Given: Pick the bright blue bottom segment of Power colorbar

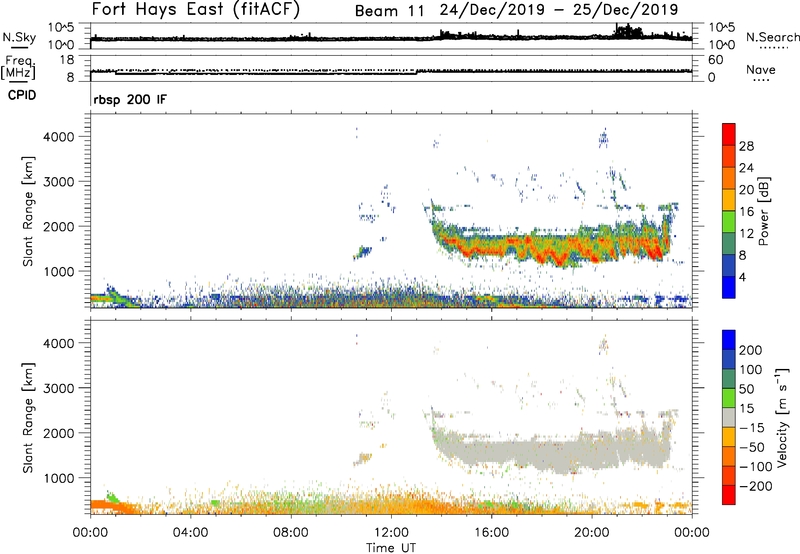Looking at the screenshot, I should point(729,287).
